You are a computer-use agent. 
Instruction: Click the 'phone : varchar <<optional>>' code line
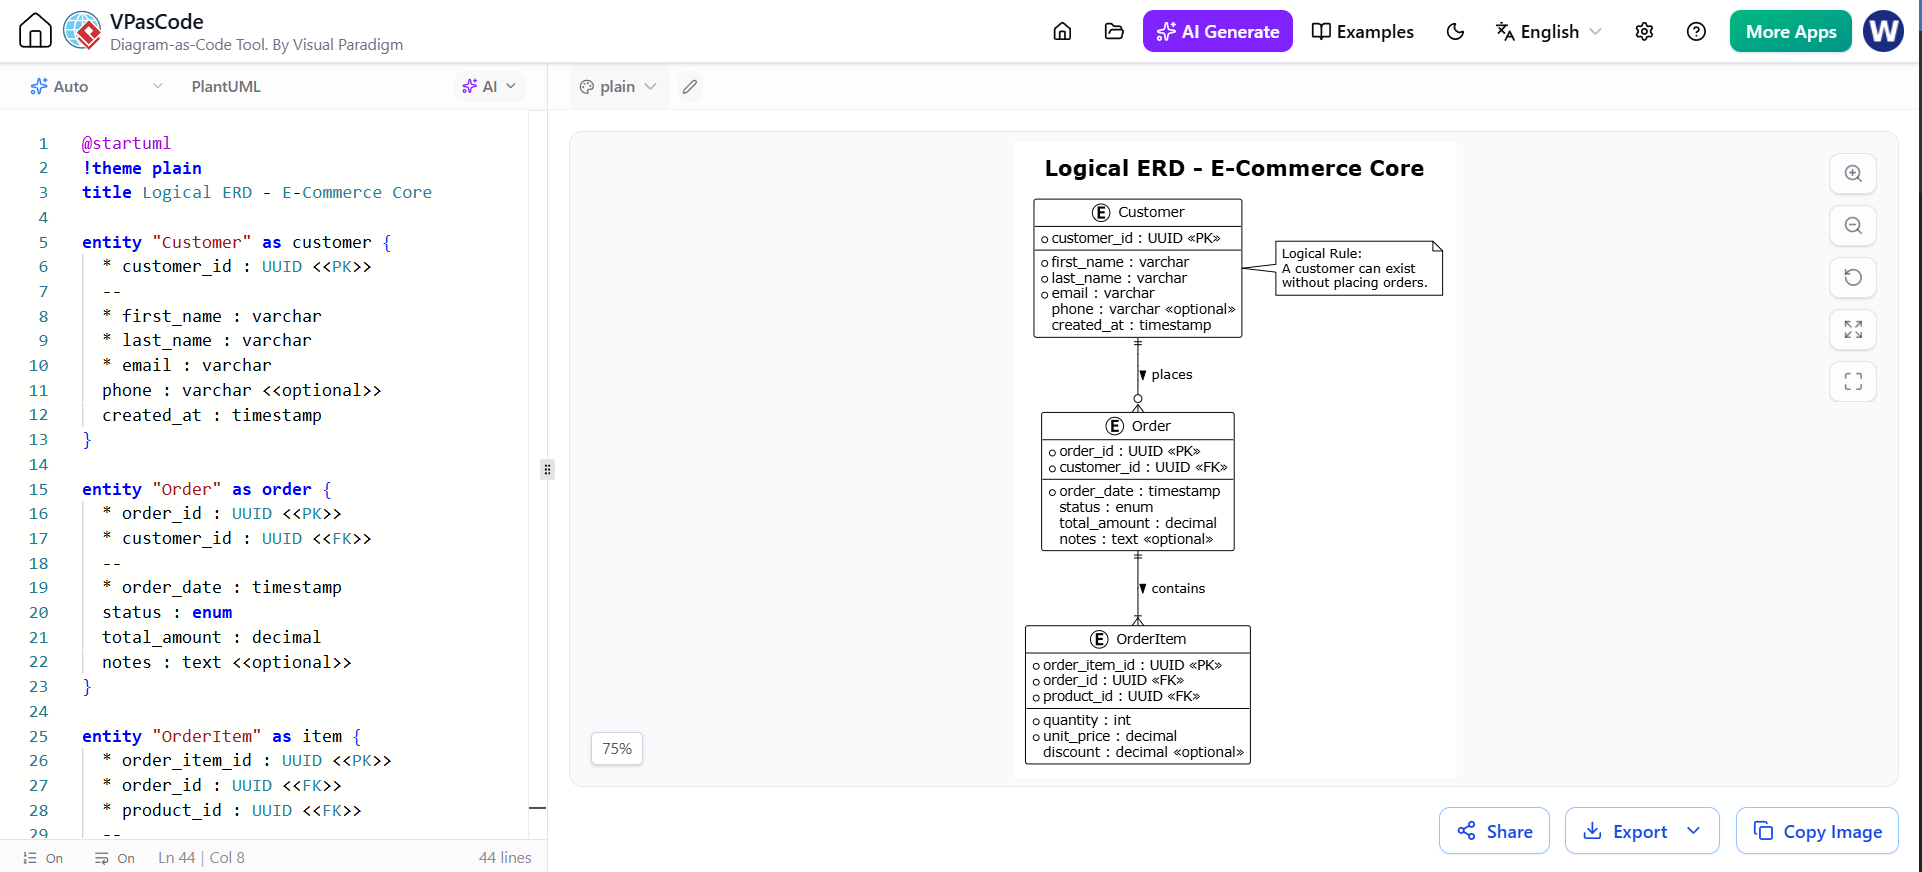pyautogui.click(x=242, y=390)
